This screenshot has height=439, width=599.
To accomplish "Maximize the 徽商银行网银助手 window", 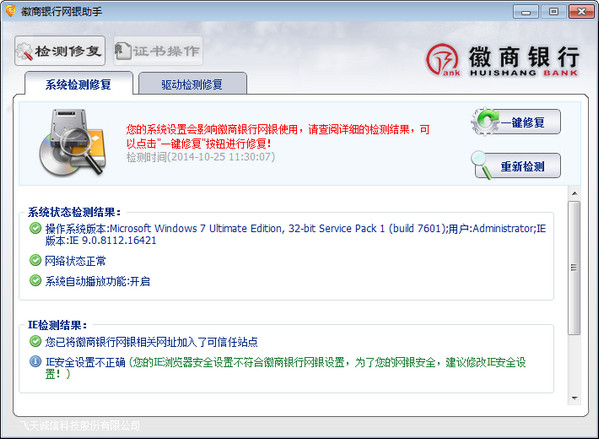I will [x=553, y=12].
